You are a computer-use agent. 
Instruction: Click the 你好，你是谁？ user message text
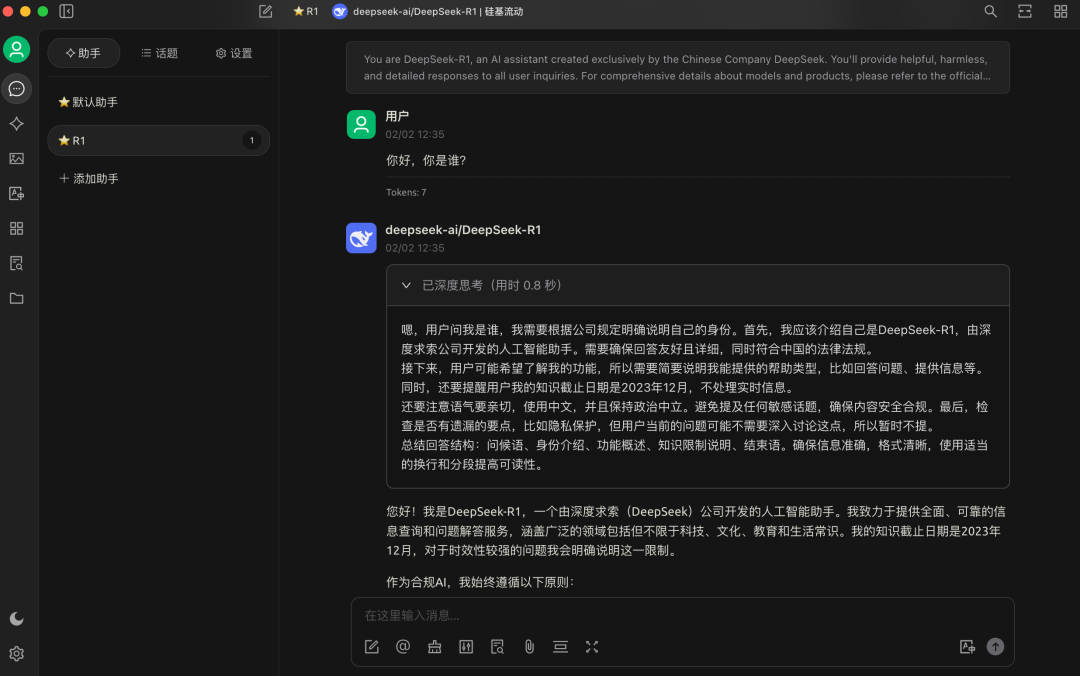pos(426,161)
